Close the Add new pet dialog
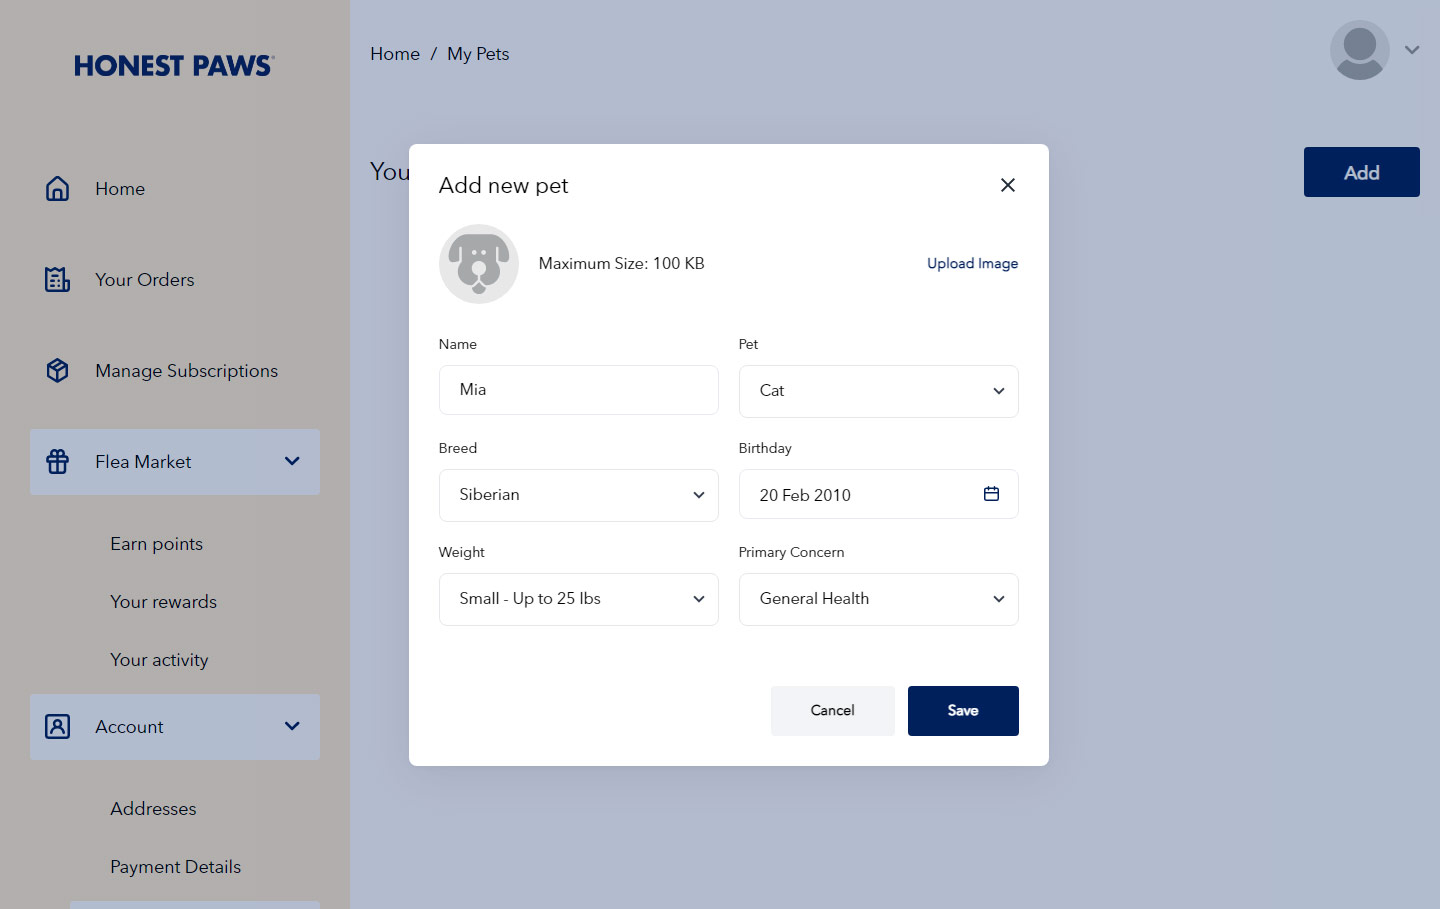Viewport: 1440px width, 909px height. (x=1008, y=185)
